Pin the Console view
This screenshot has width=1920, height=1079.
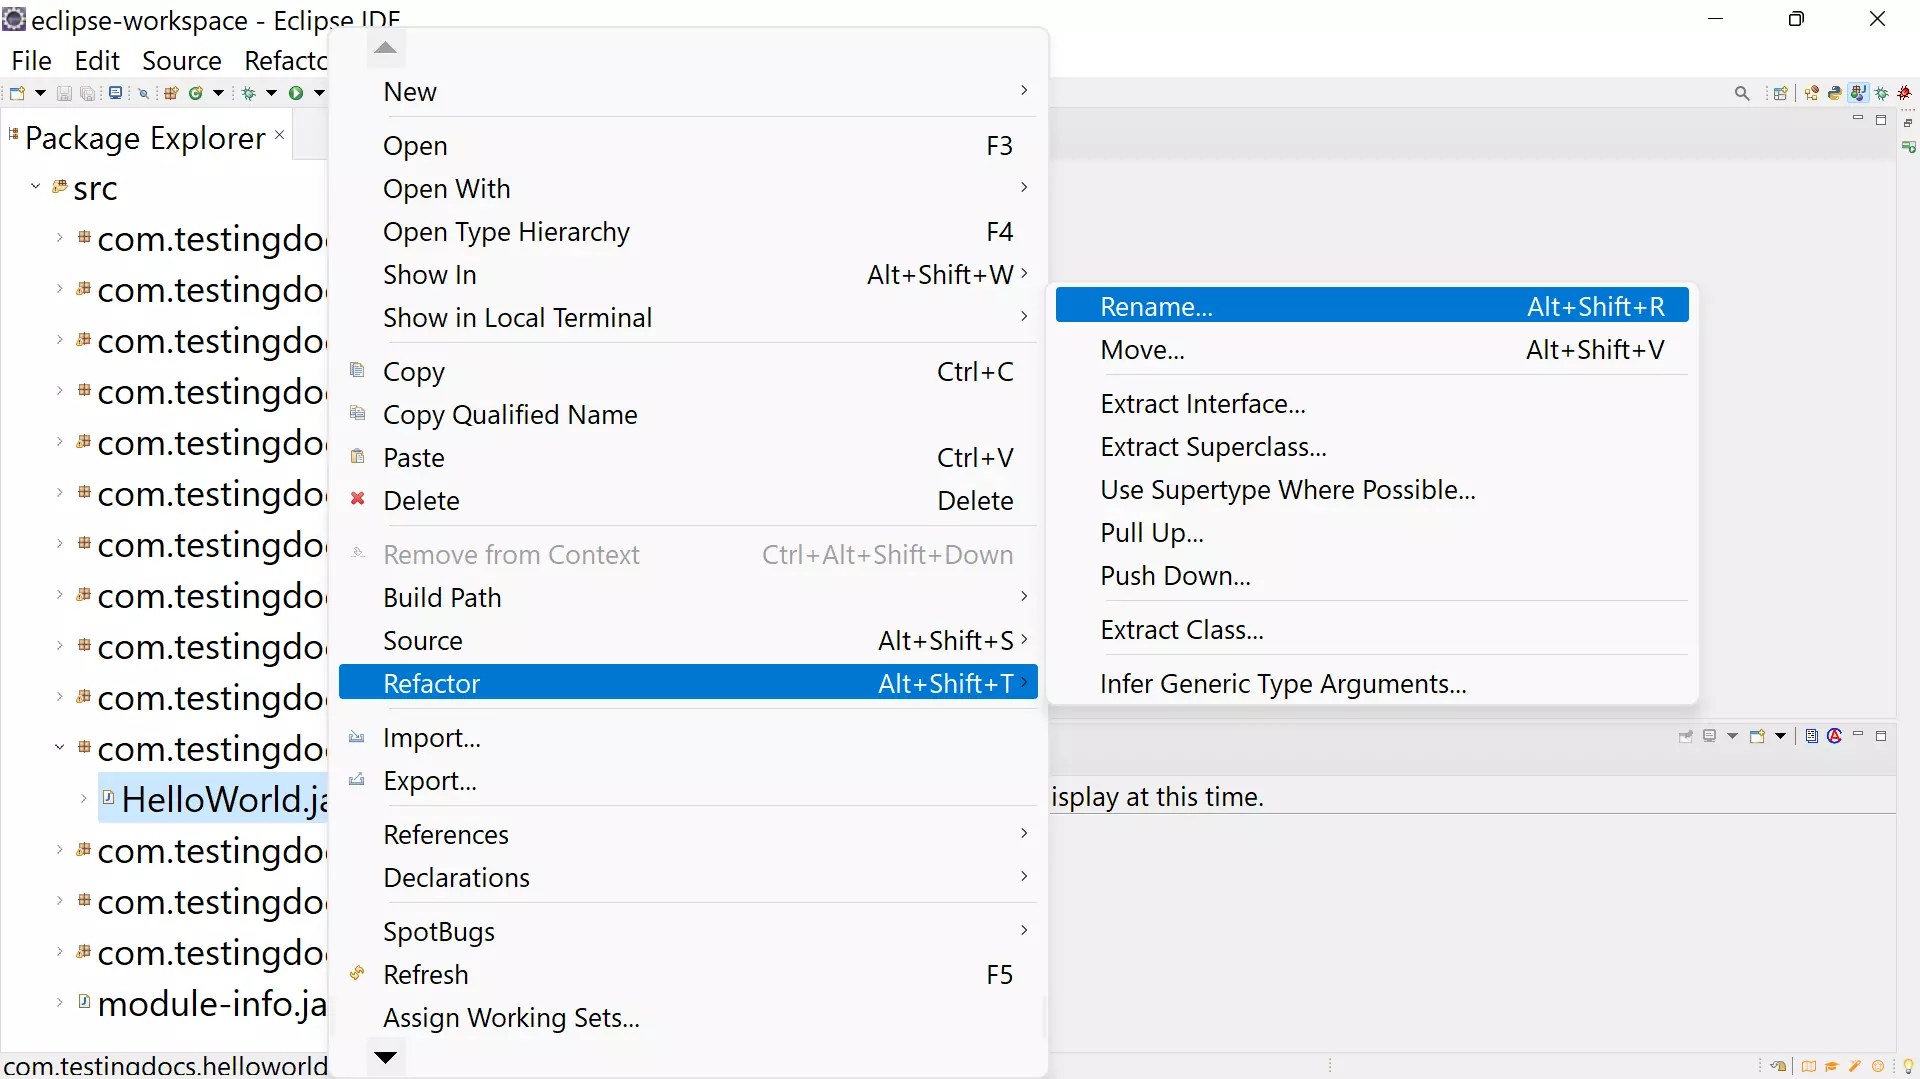[x=1686, y=737]
